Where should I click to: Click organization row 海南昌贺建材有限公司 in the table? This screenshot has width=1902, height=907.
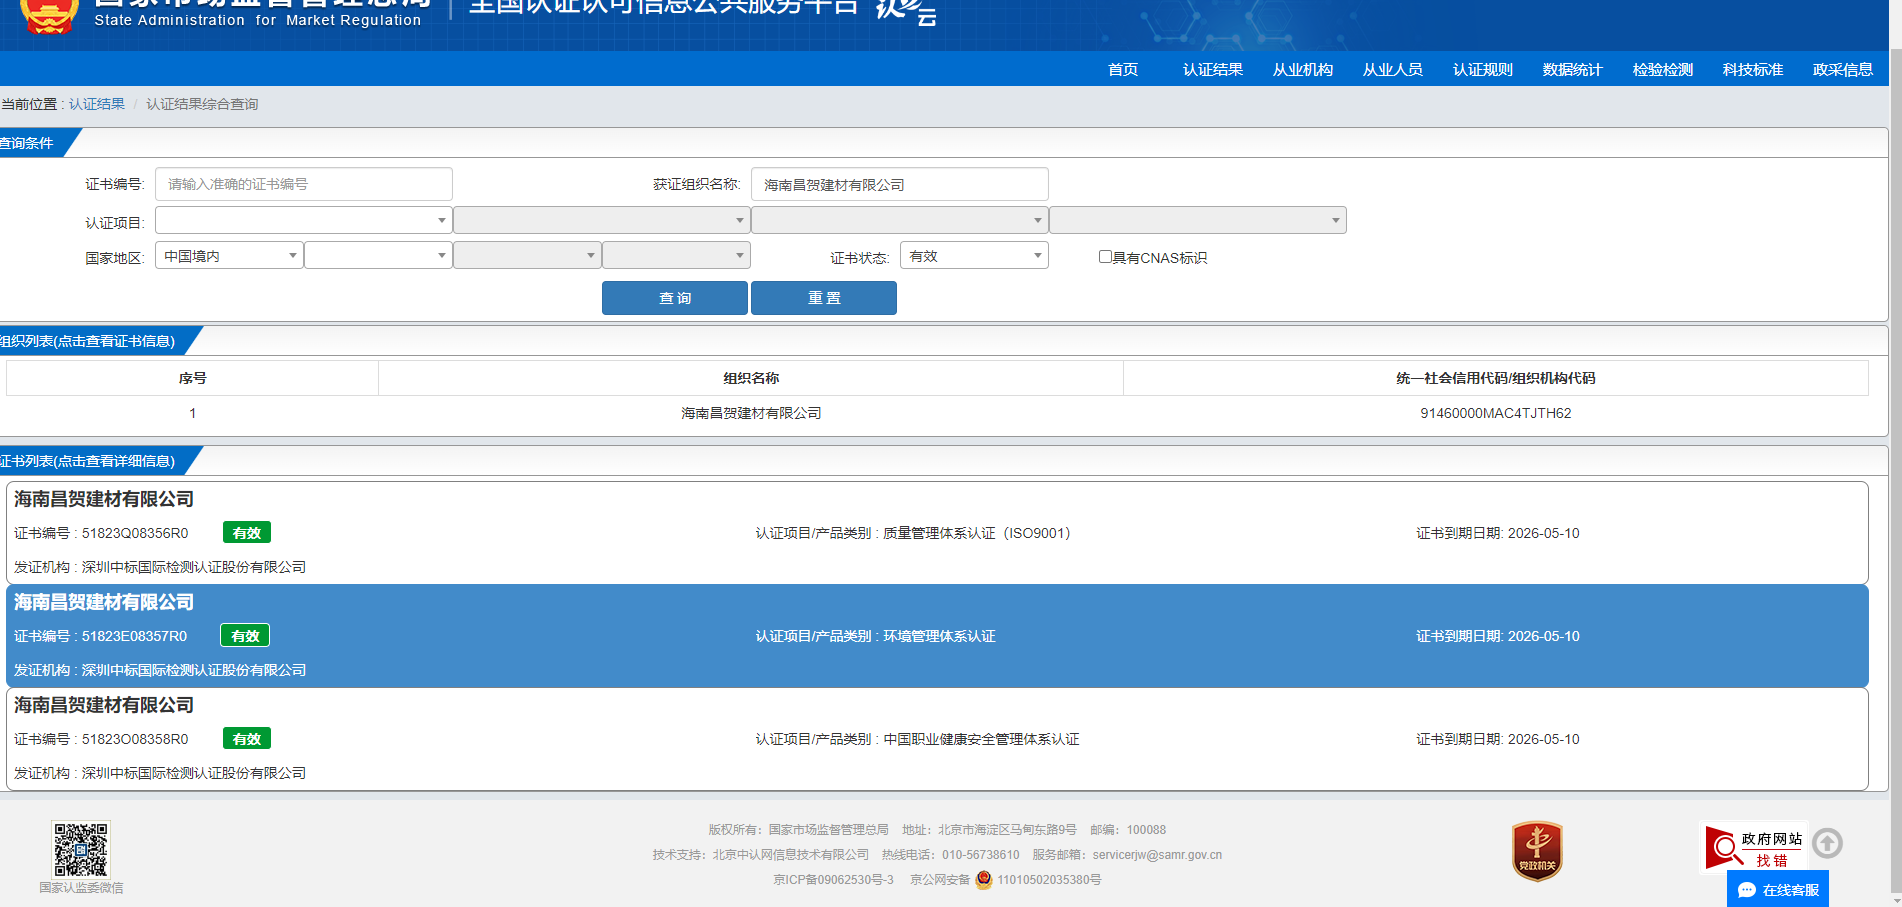tap(750, 413)
